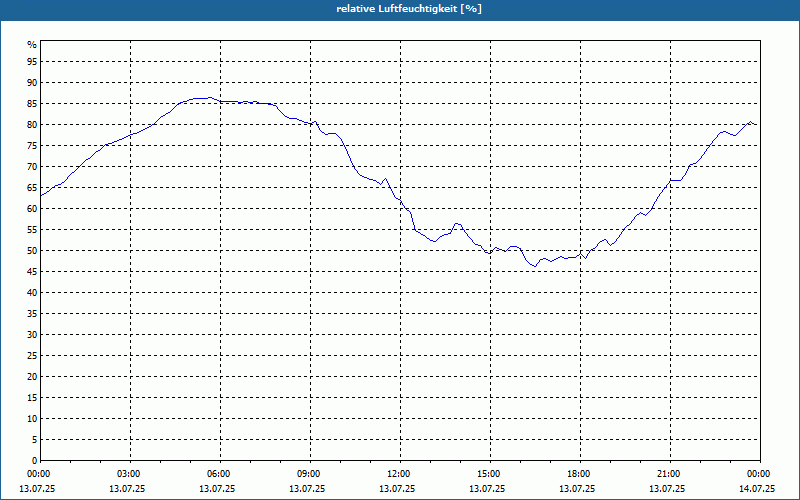
Task: Click the y-axis label '60'
Action: click(x=32, y=209)
